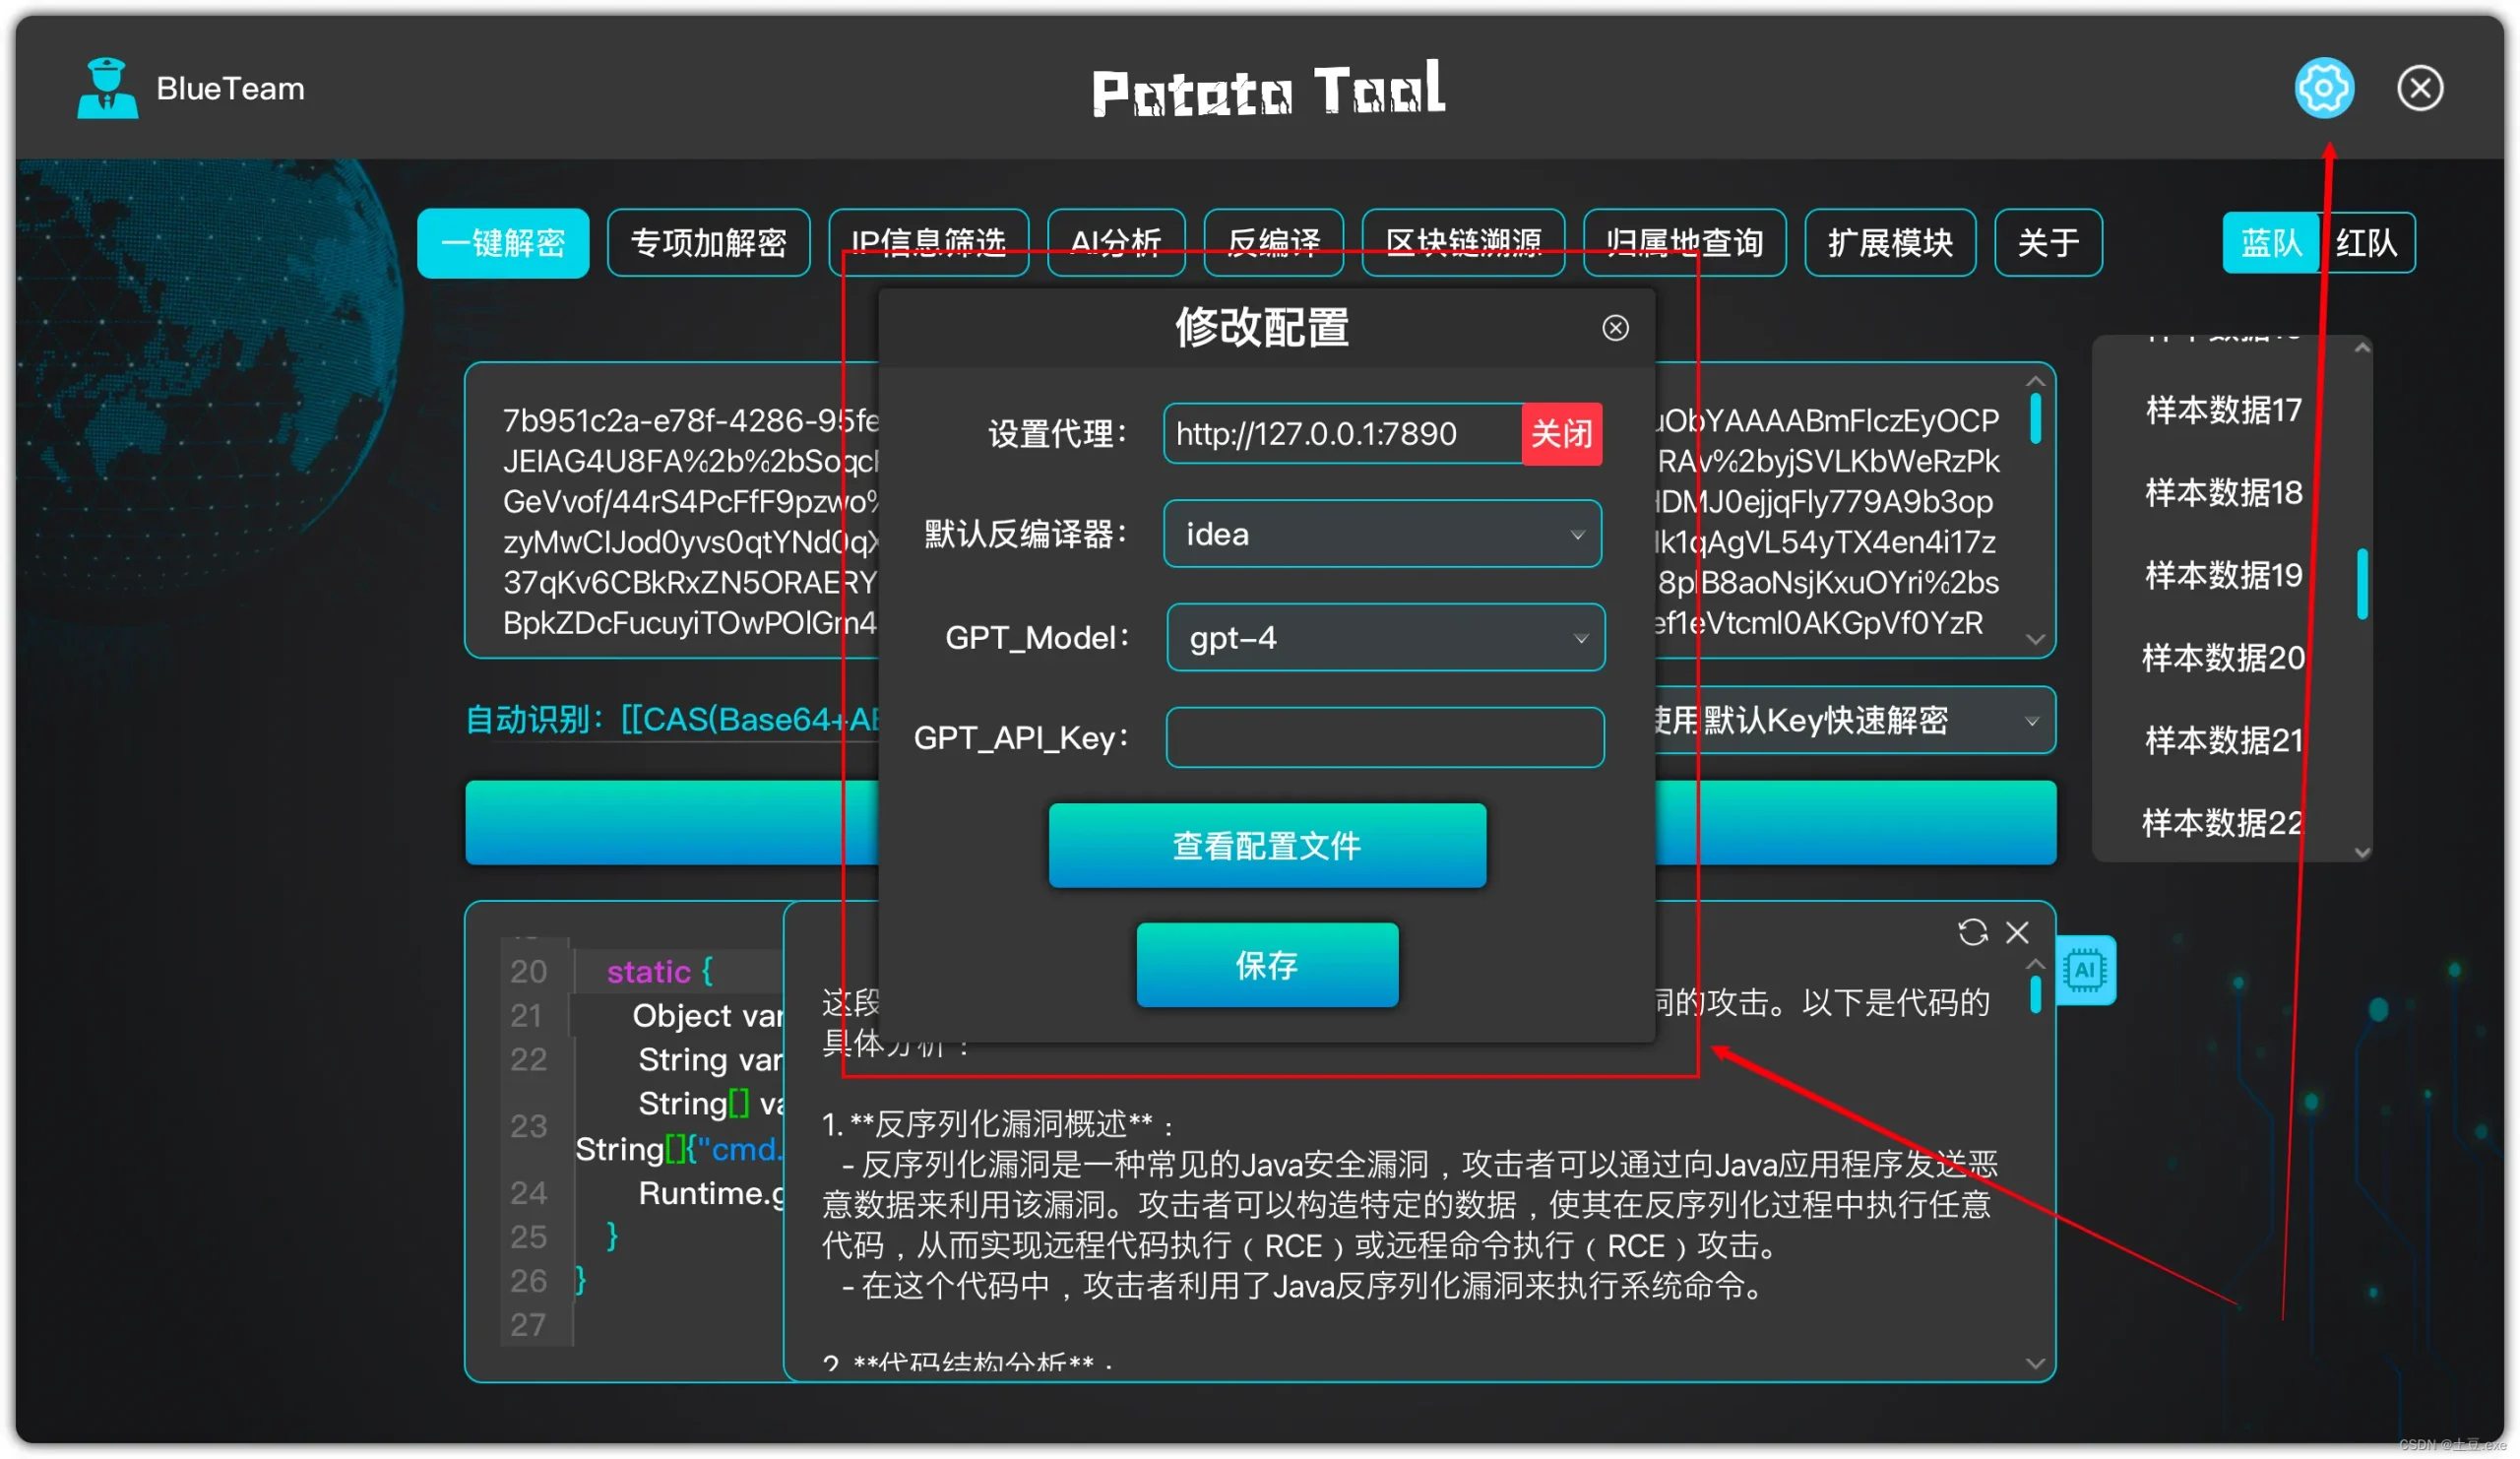Select 样本数据21 in sample list

2223,740
